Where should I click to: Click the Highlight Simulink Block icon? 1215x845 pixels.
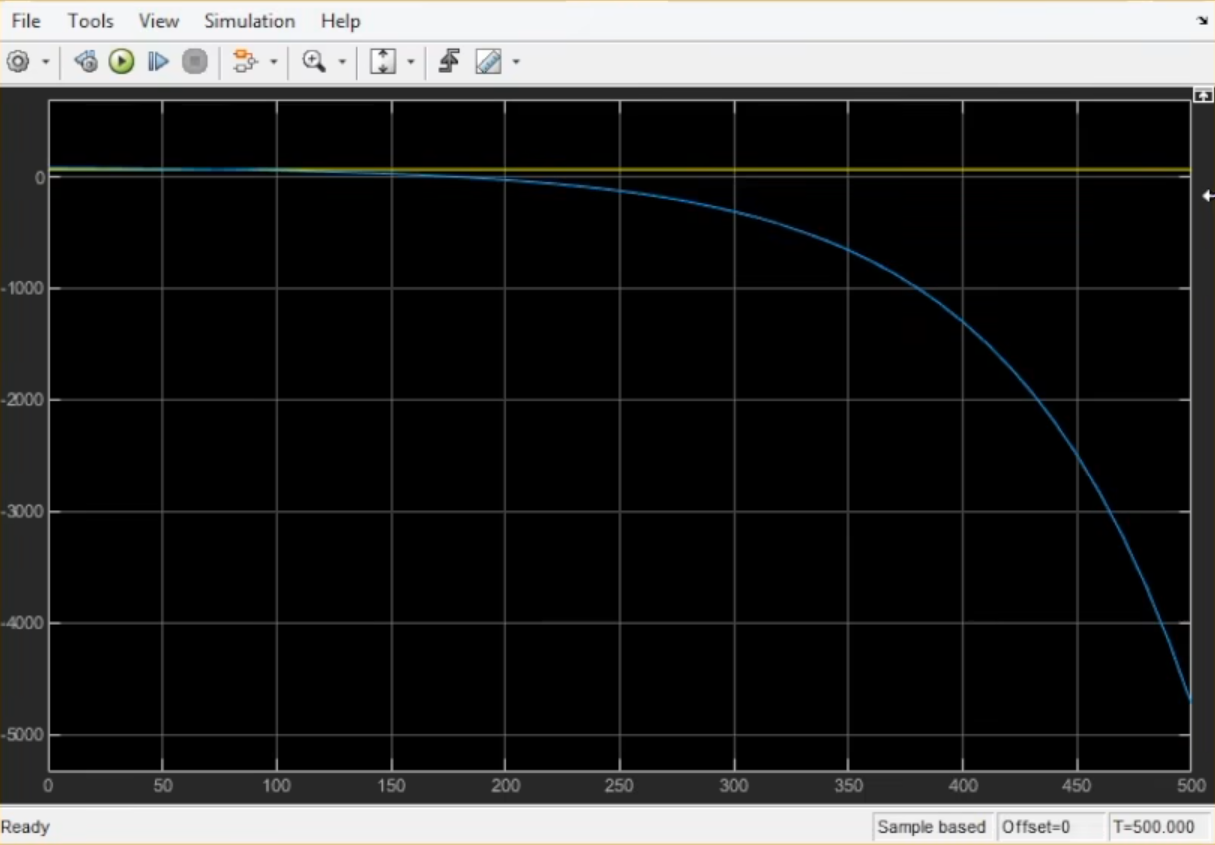point(245,62)
